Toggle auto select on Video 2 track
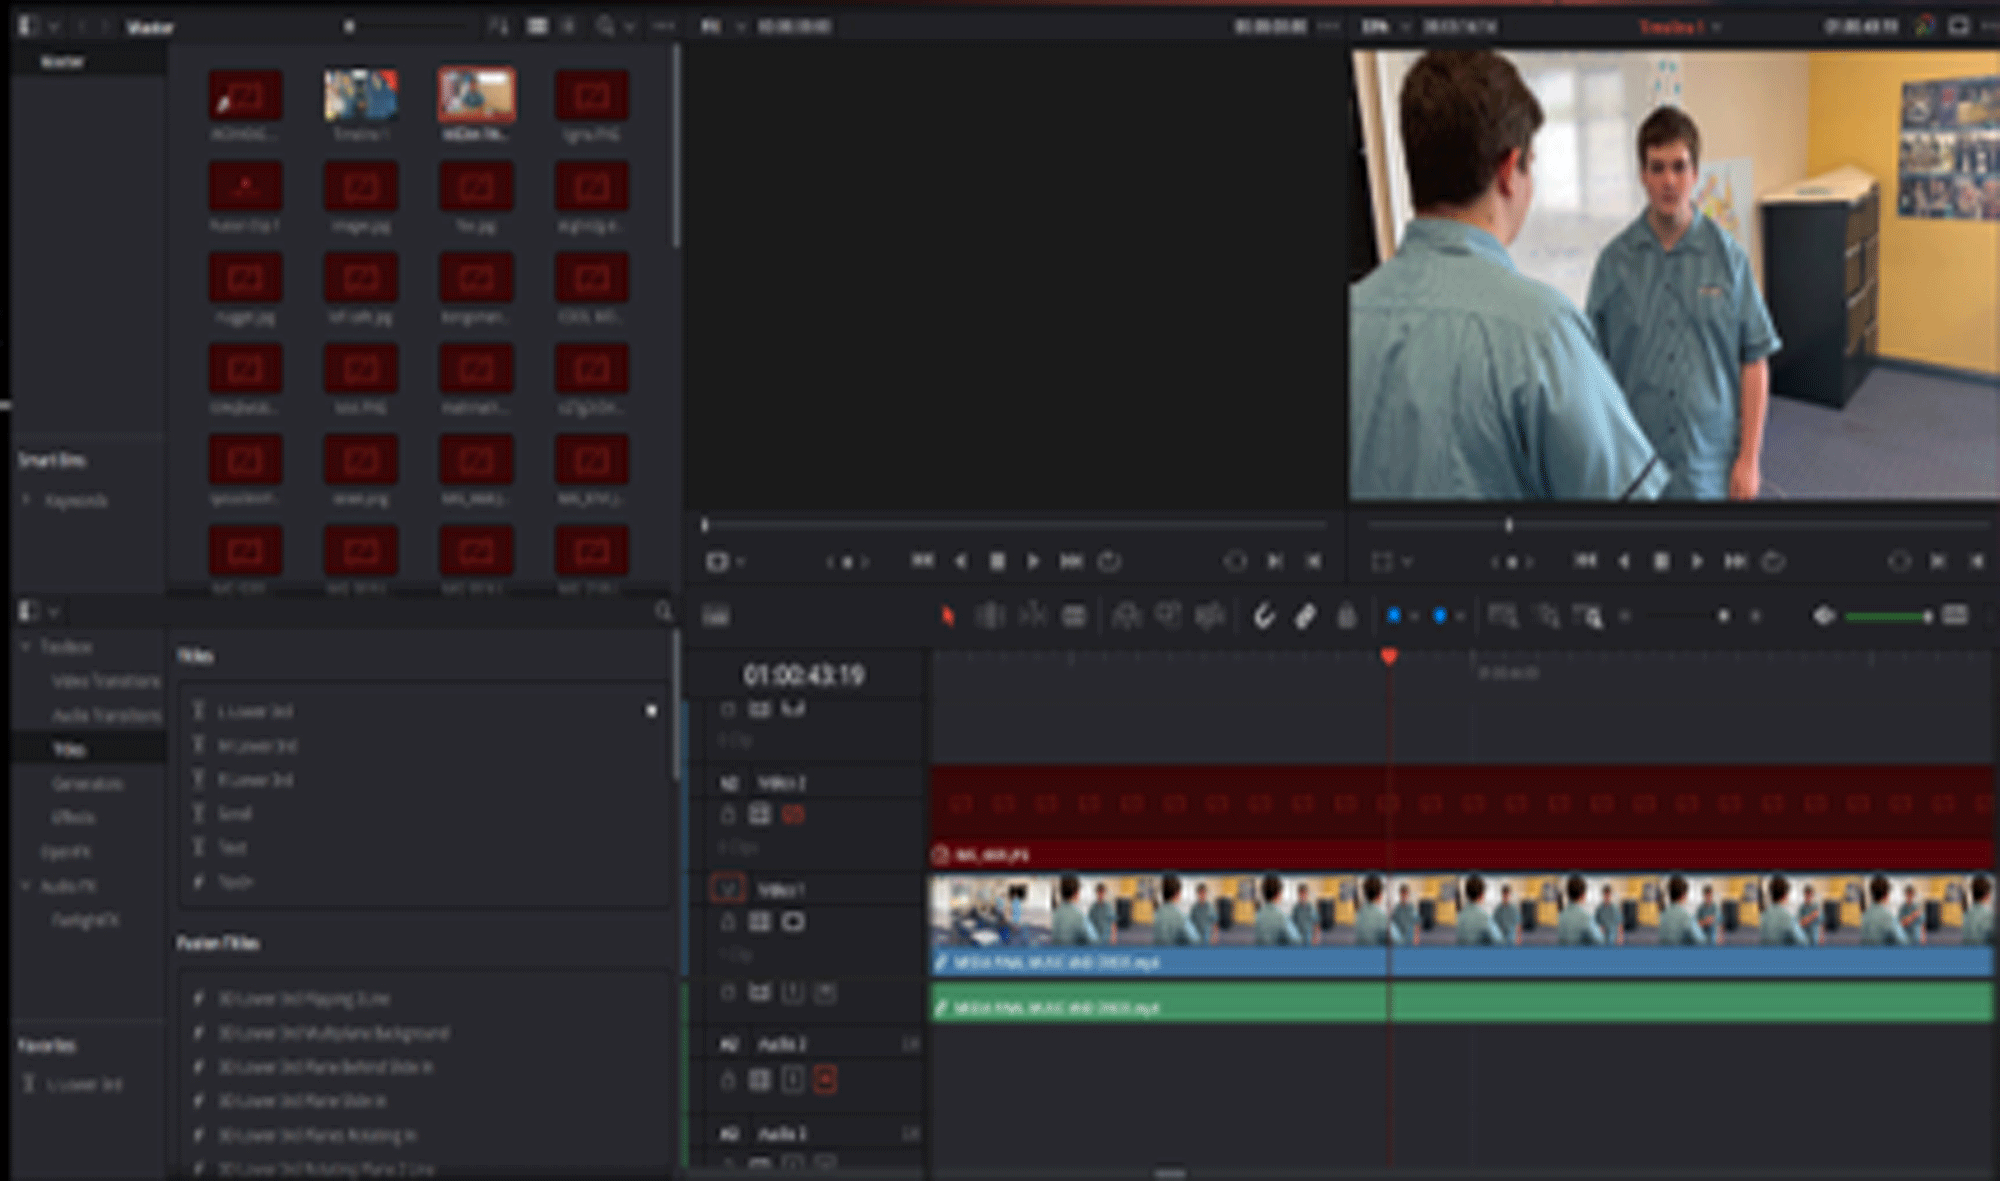 tap(760, 815)
